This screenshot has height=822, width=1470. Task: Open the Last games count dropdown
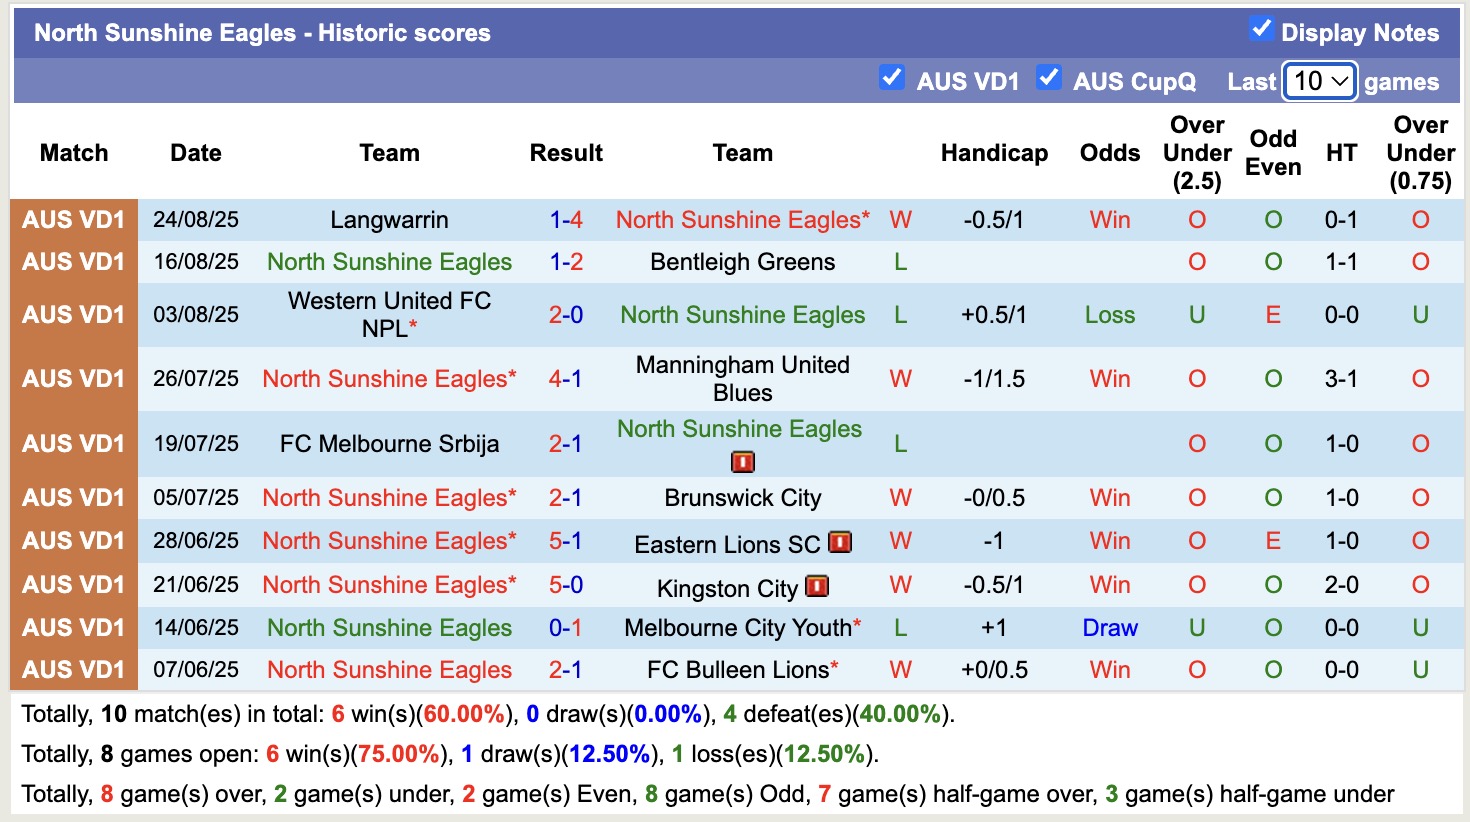tap(1319, 81)
